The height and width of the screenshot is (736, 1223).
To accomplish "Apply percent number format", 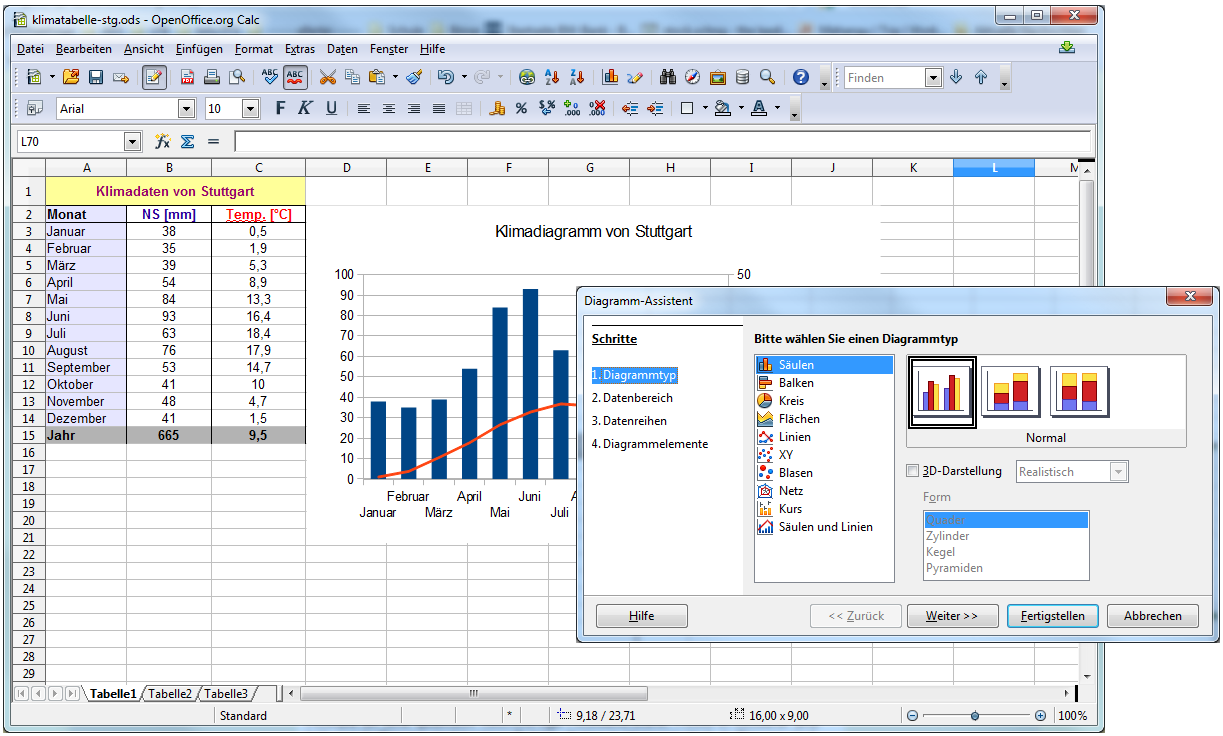I will pyautogui.click(x=521, y=108).
